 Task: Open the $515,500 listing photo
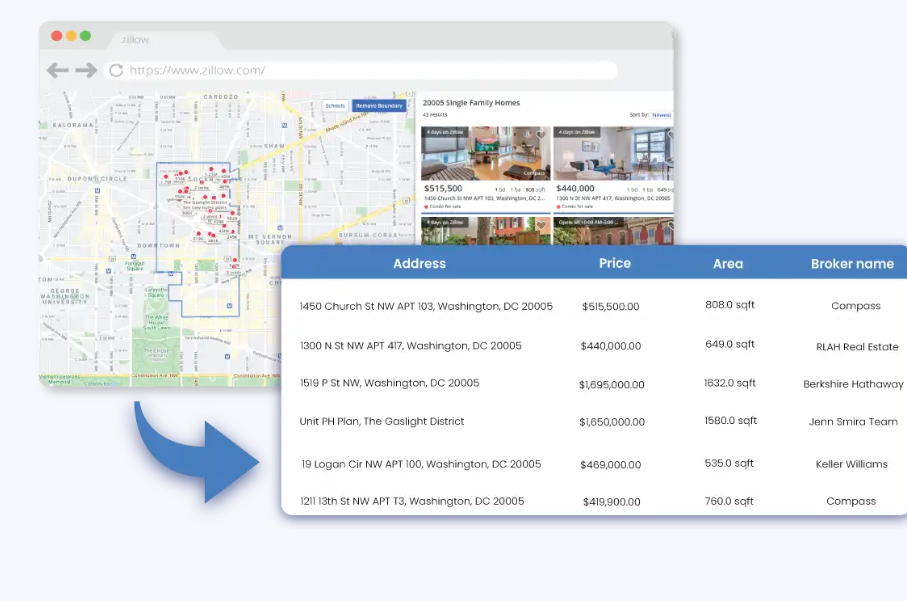[x=486, y=153]
